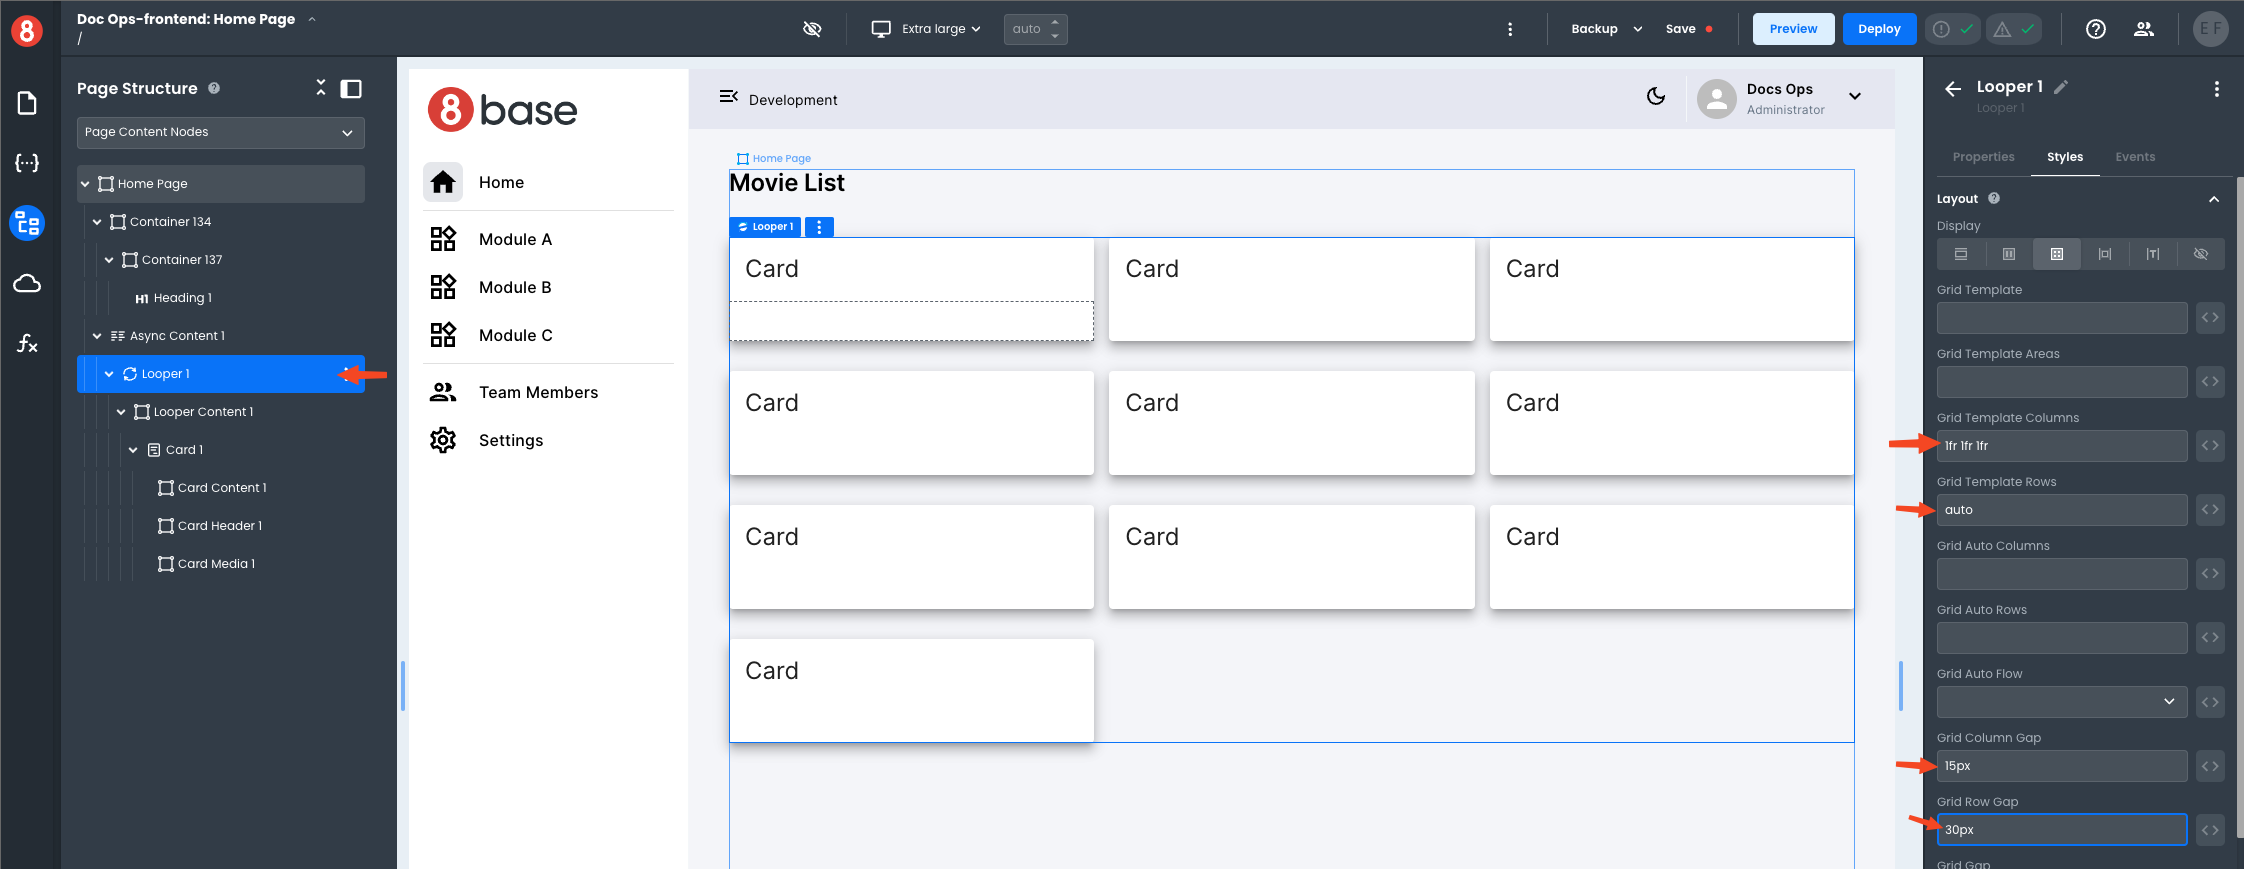Open the Pages document icon
This screenshot has width=2244, height=869.
coord(27,103)
